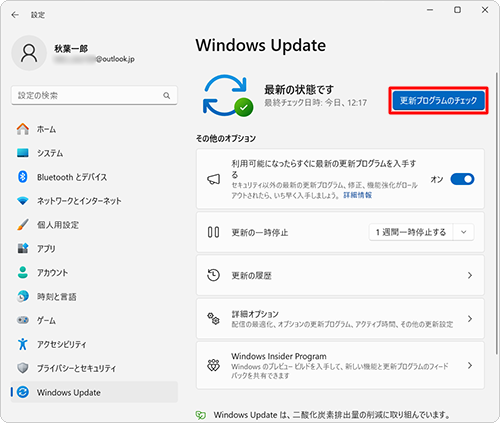This screenshot has height=423, width=500.
Task: Click the @outlook.jp email text
Action: [x=115, y=59]
